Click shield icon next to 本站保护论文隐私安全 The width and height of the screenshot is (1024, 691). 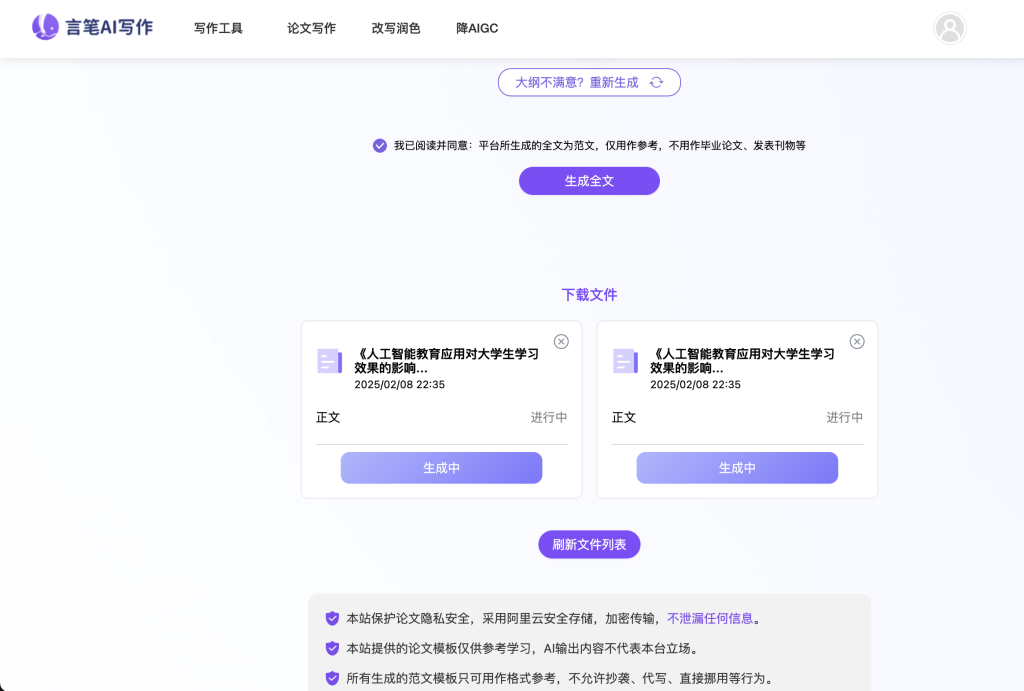332,618
